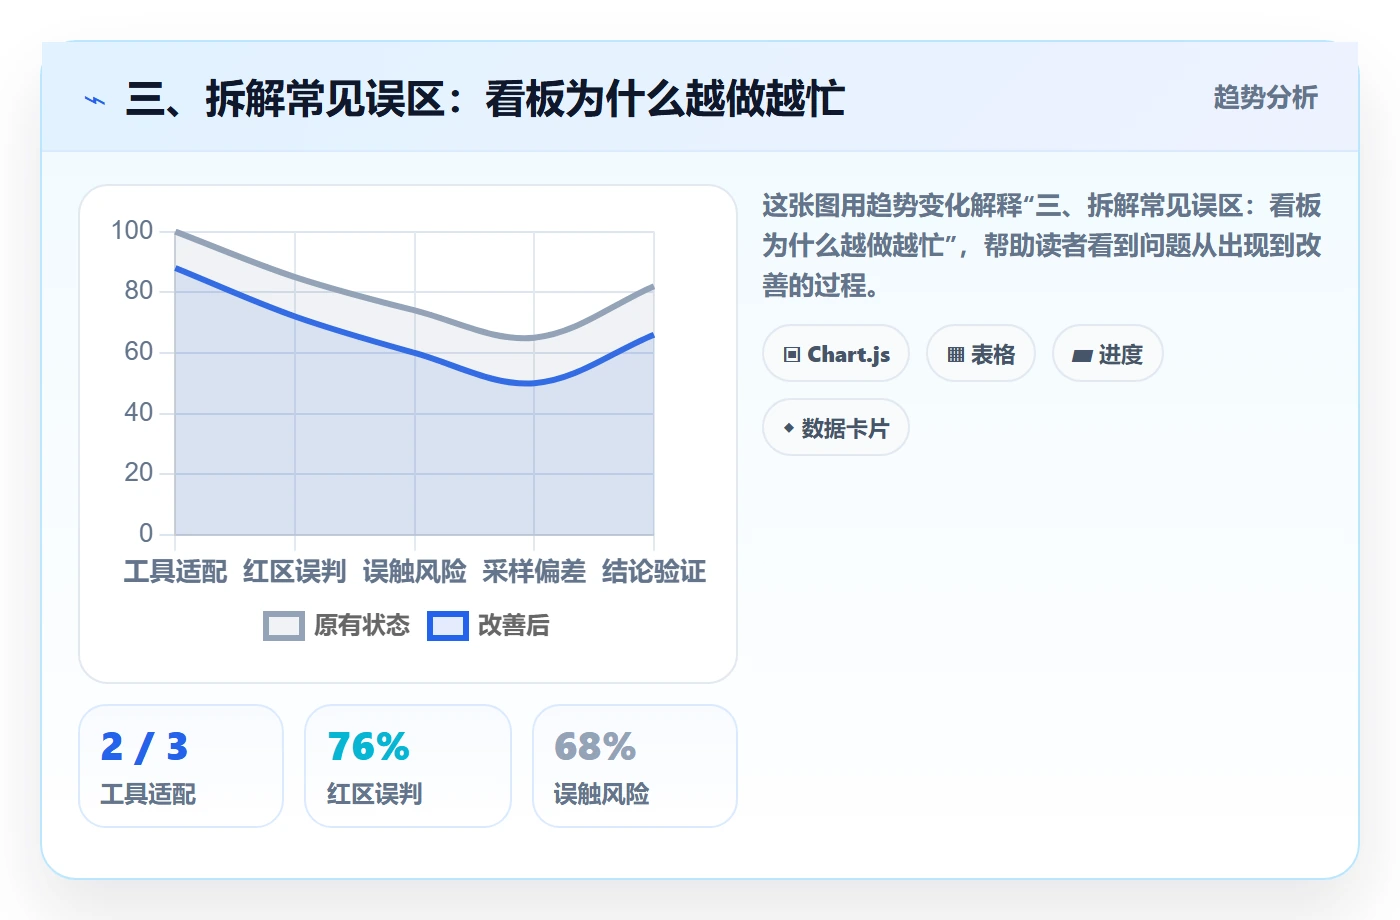Click the lightning bolt icon beside the heading

95,100
